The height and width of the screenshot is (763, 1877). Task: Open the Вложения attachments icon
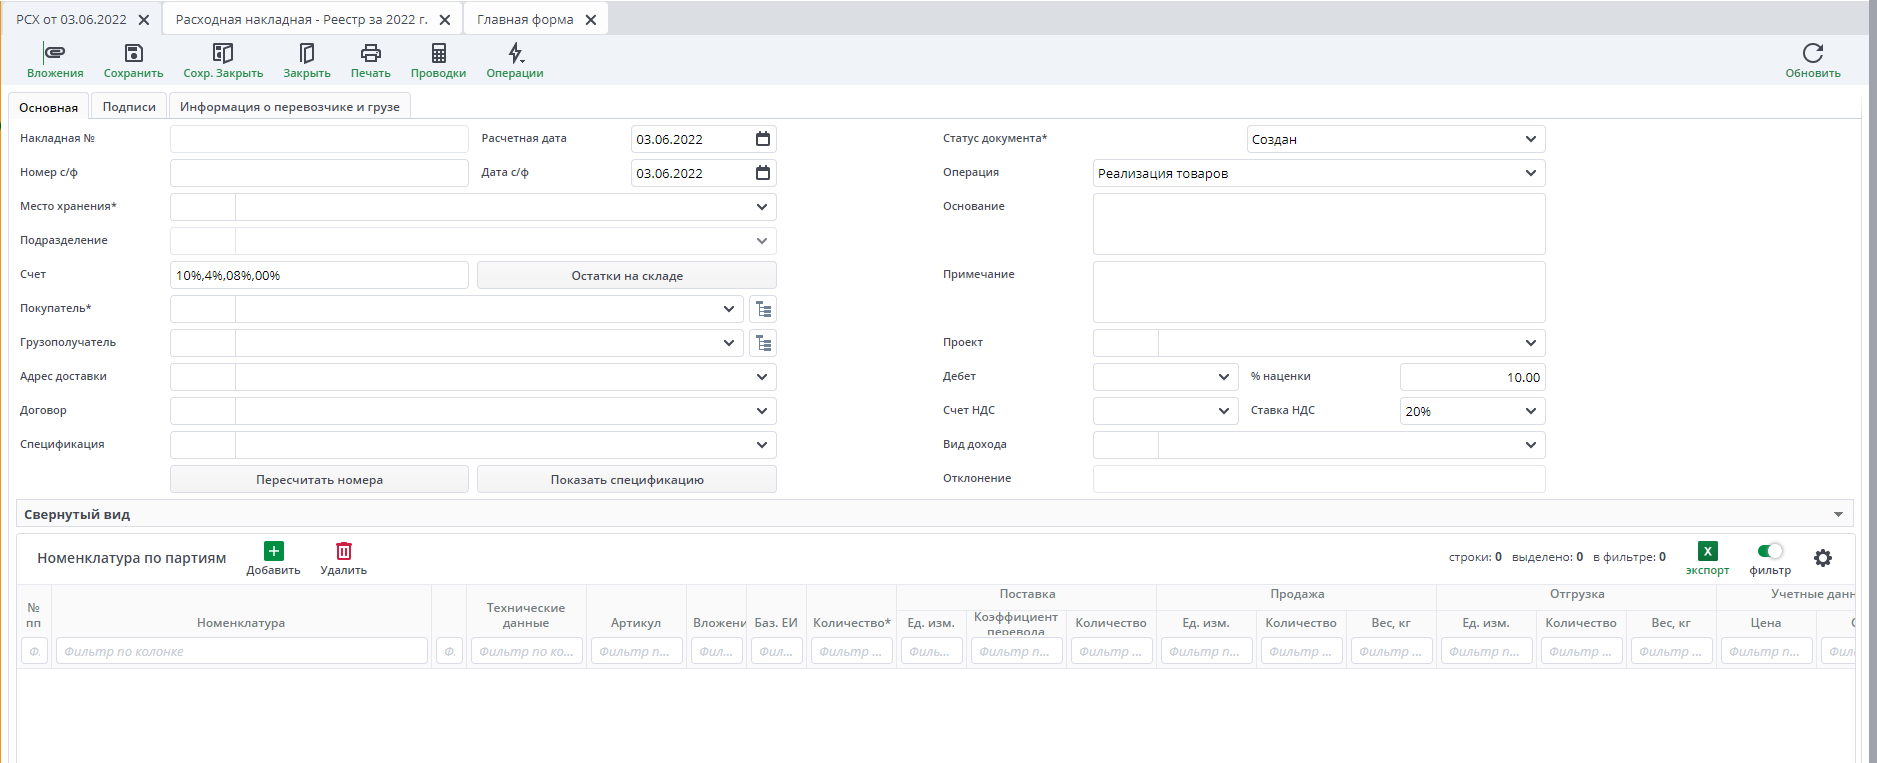55,54
